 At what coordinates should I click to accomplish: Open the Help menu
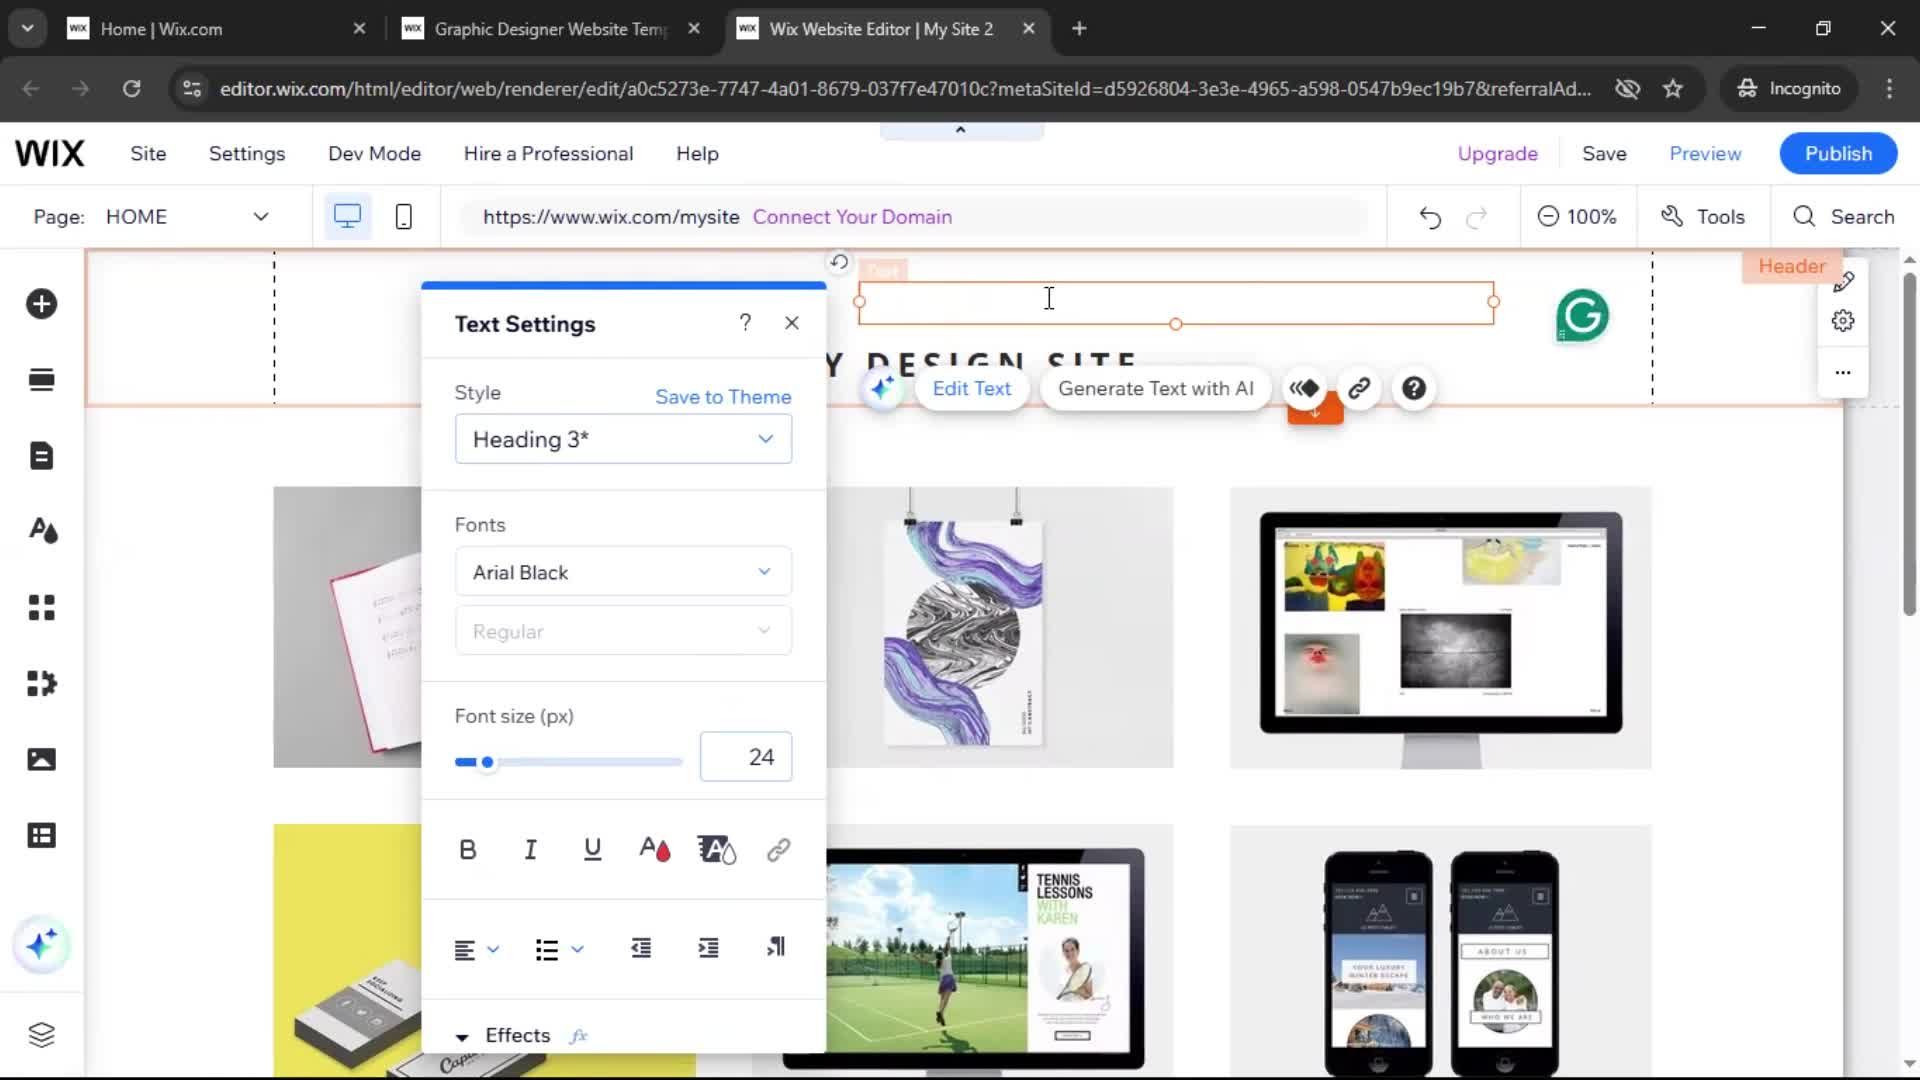coord(697,154)
